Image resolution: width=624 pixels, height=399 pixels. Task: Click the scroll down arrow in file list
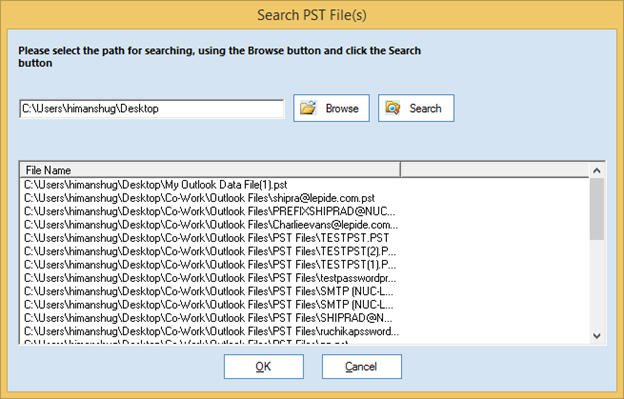click(x=597, y=336)
